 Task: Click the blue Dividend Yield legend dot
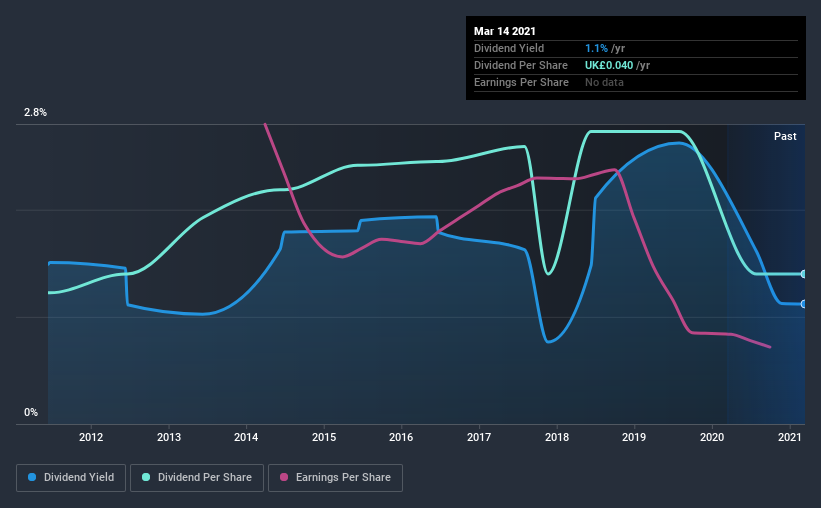click(x=32, y=477)
